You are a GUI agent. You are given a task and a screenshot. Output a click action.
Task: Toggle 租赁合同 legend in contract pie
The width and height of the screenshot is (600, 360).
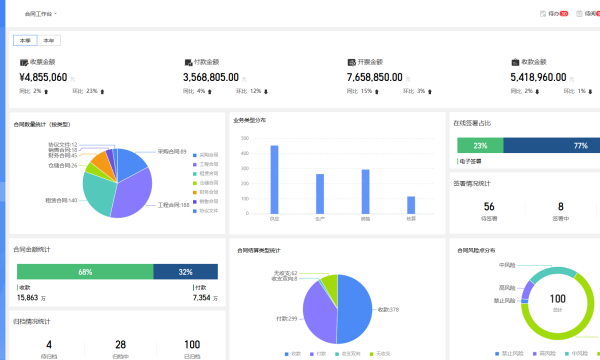click(x=205, y=174)
